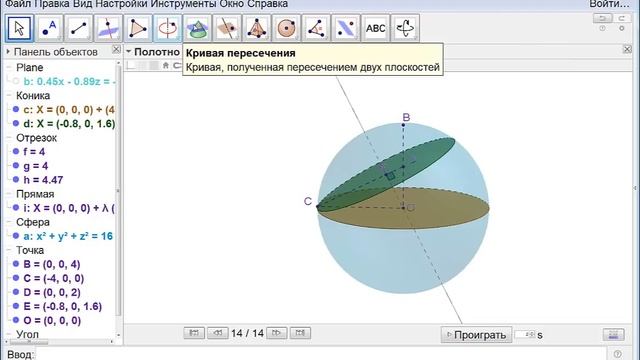Toggle visibility of point D = (0, 0, 2)
640x360 pixels.
[16, 292]
